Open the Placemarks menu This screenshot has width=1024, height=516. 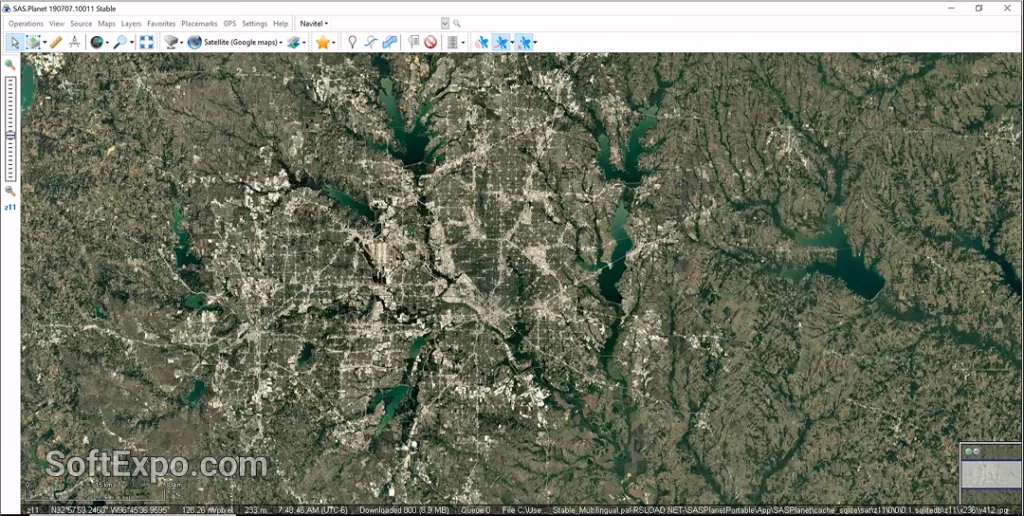coord(199,23)
